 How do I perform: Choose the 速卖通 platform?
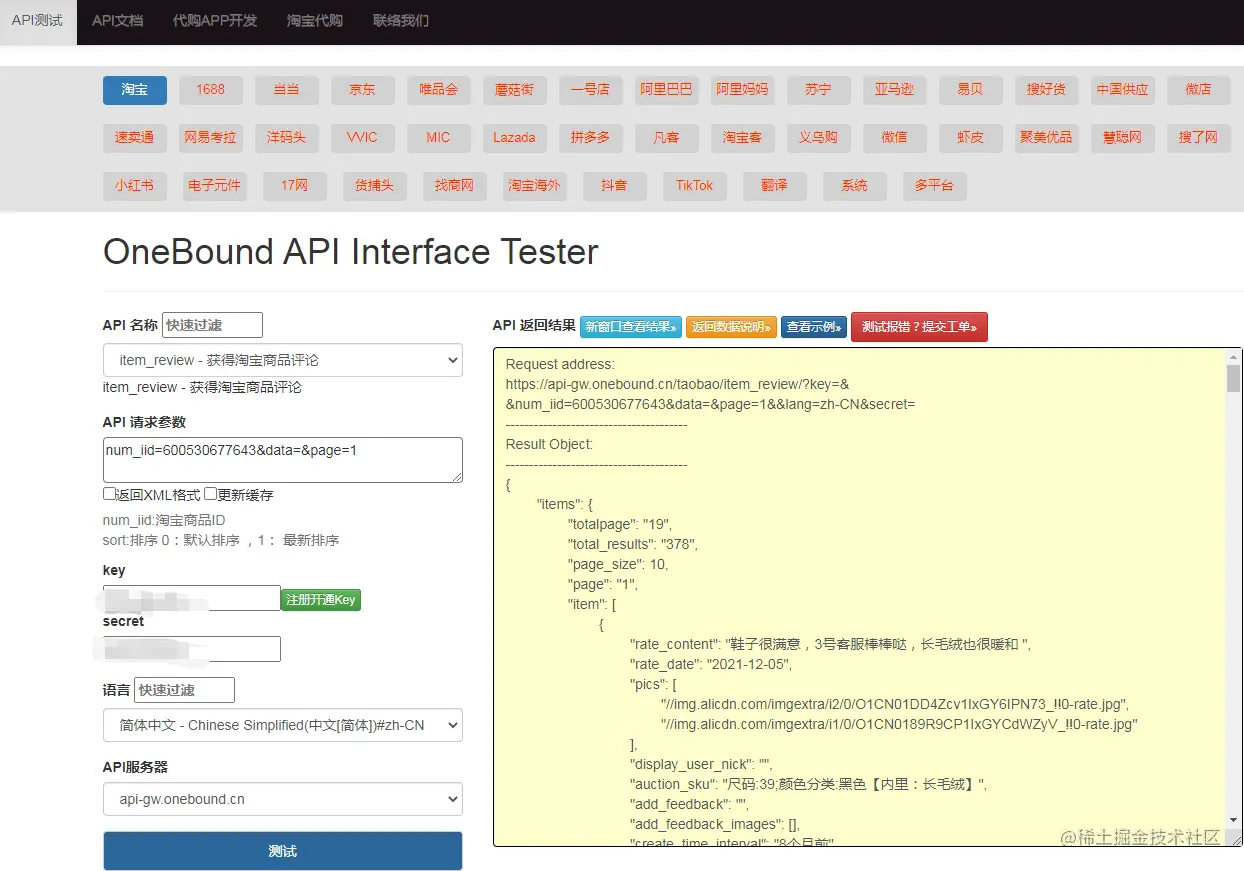pos(135,138)
